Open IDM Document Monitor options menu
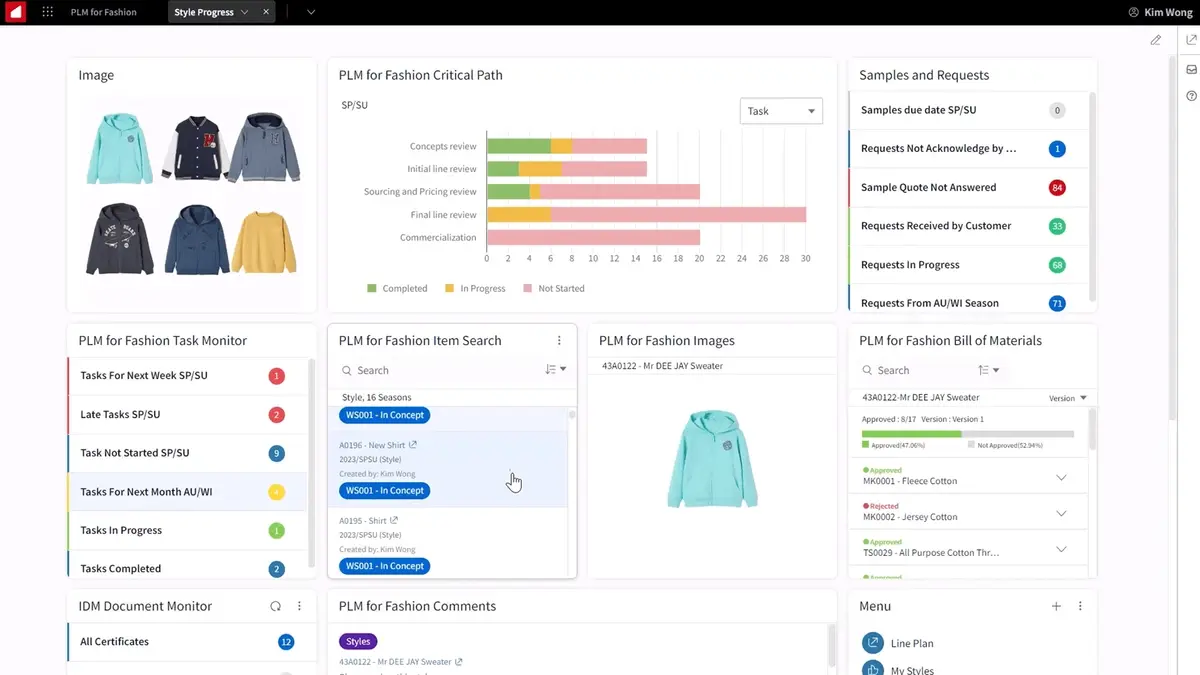 (299, 606)
